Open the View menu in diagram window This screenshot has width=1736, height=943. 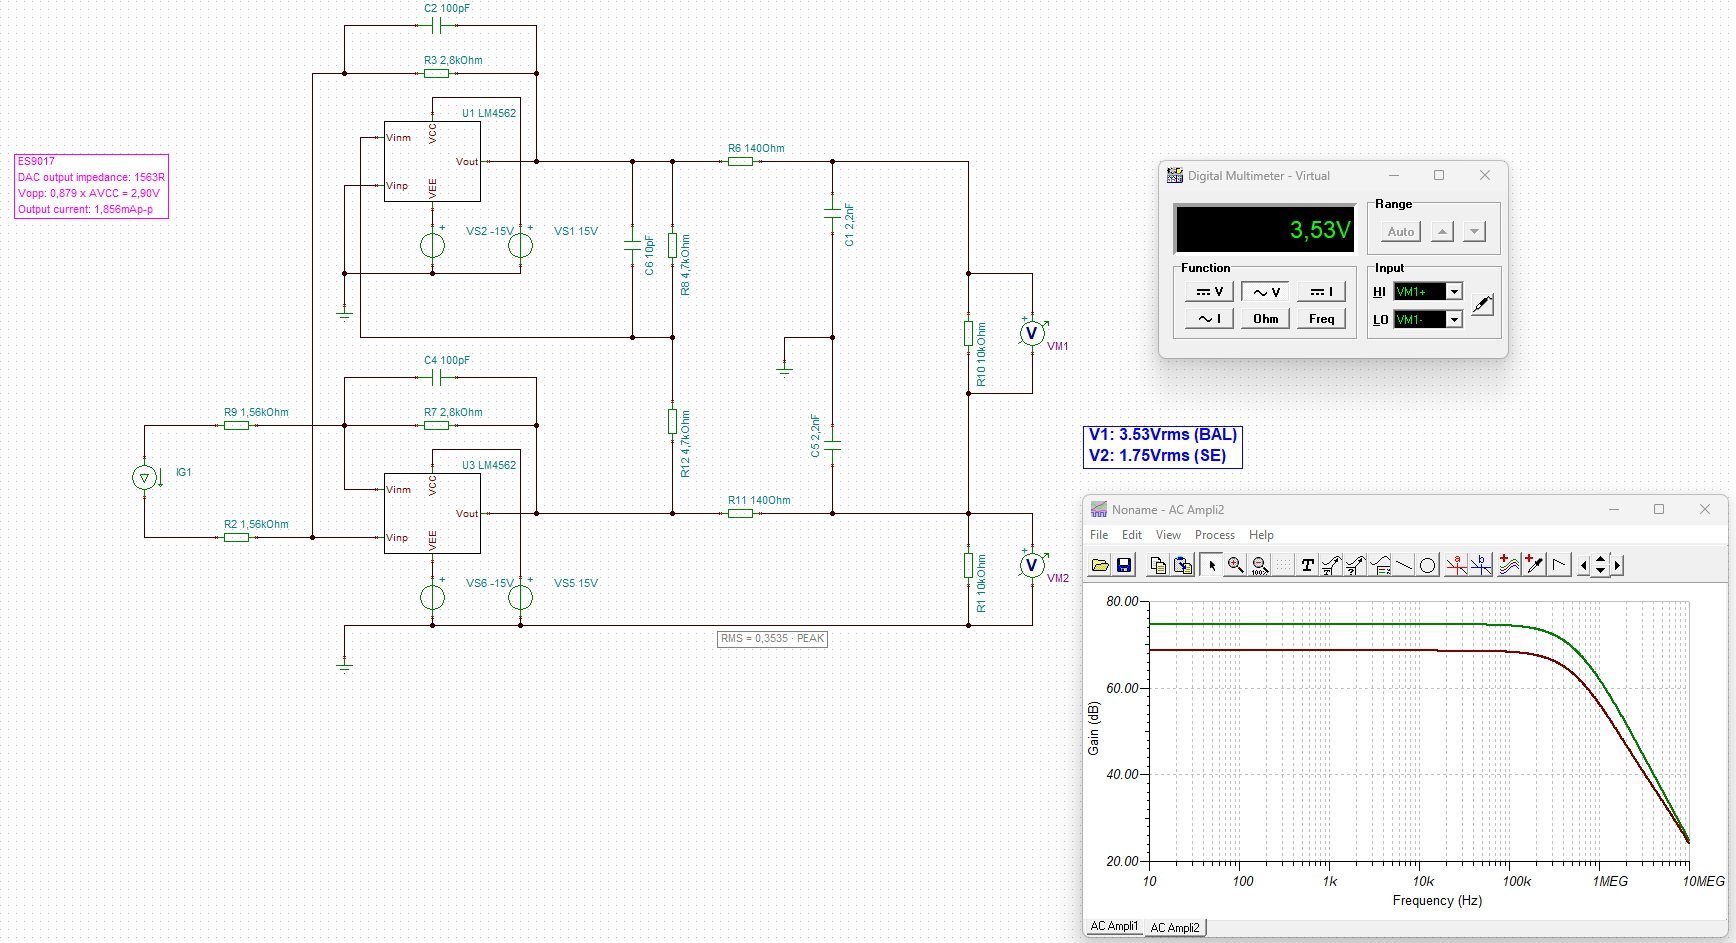click(x=1168, y=535)
